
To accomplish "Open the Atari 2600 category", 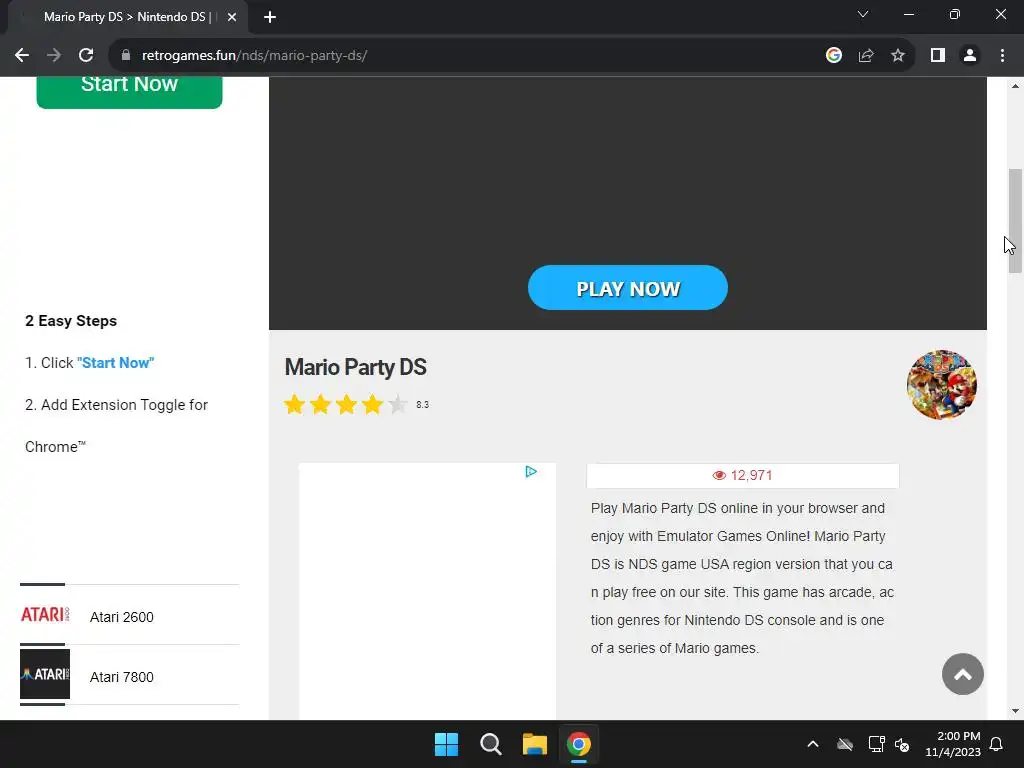I will click(121, 617).
